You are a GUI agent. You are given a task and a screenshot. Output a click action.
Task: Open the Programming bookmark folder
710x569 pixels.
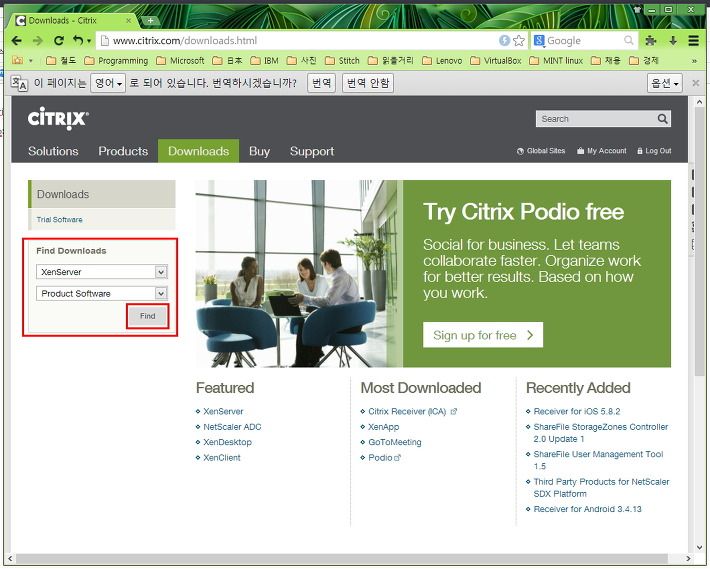point(116,61)
